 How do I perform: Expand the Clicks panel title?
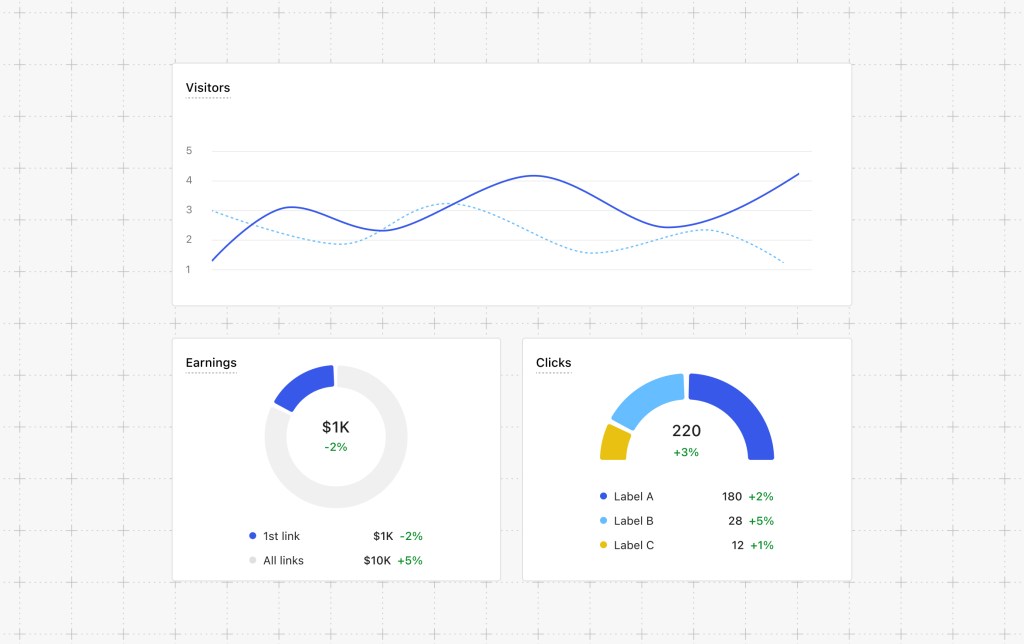pos(554,363)
